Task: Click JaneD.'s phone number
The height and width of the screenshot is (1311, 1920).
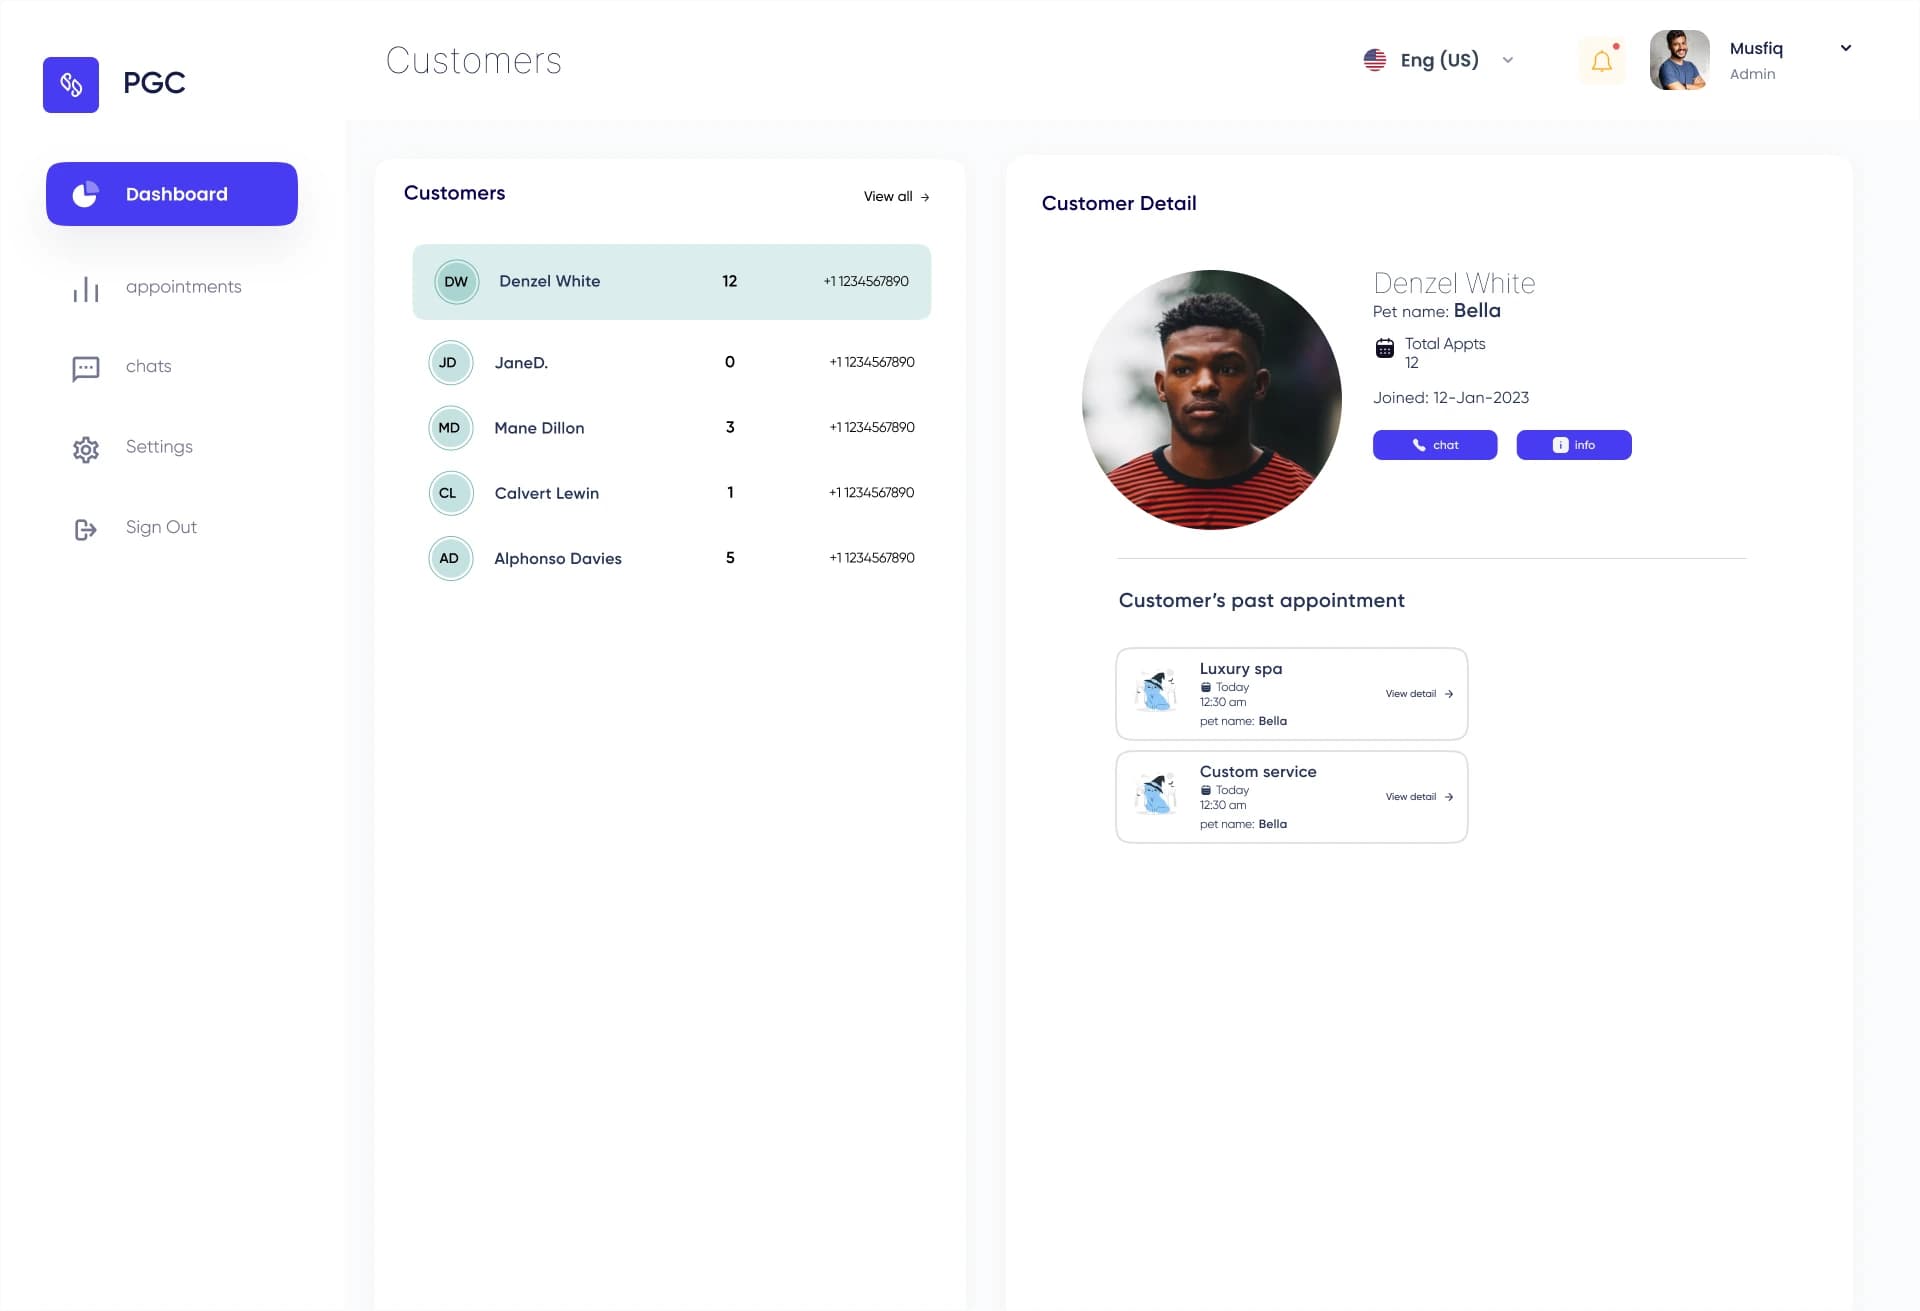Action: coord(872,362)
